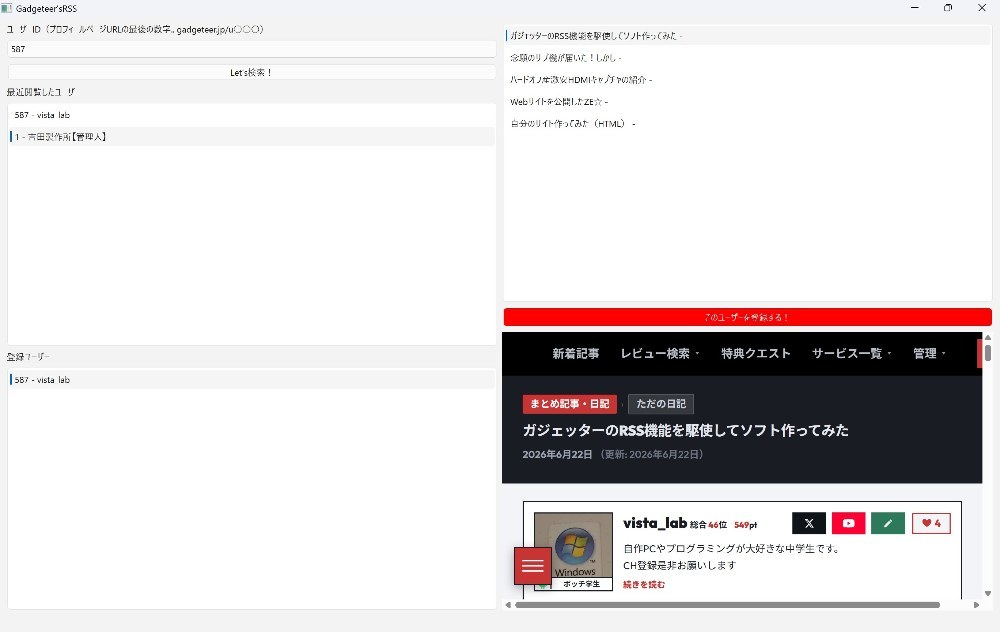Click the web view vertical scrollbar thumb
Viewport: 1000px width, 632px height.
(x=988, y=353)
